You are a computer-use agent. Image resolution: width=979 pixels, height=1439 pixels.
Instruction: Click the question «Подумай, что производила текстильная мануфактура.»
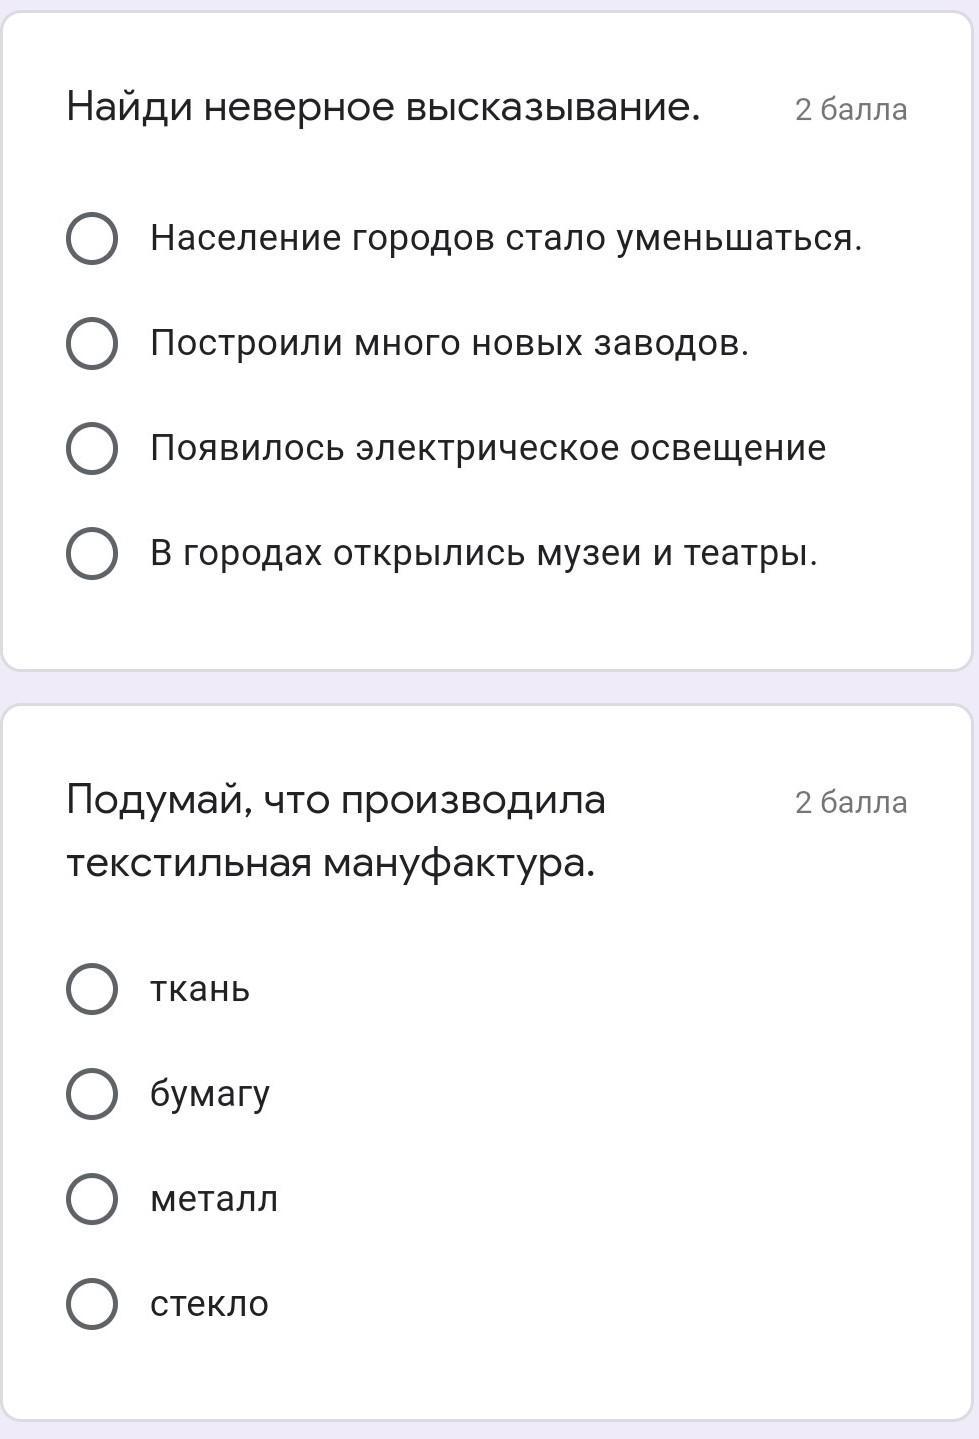336,831
